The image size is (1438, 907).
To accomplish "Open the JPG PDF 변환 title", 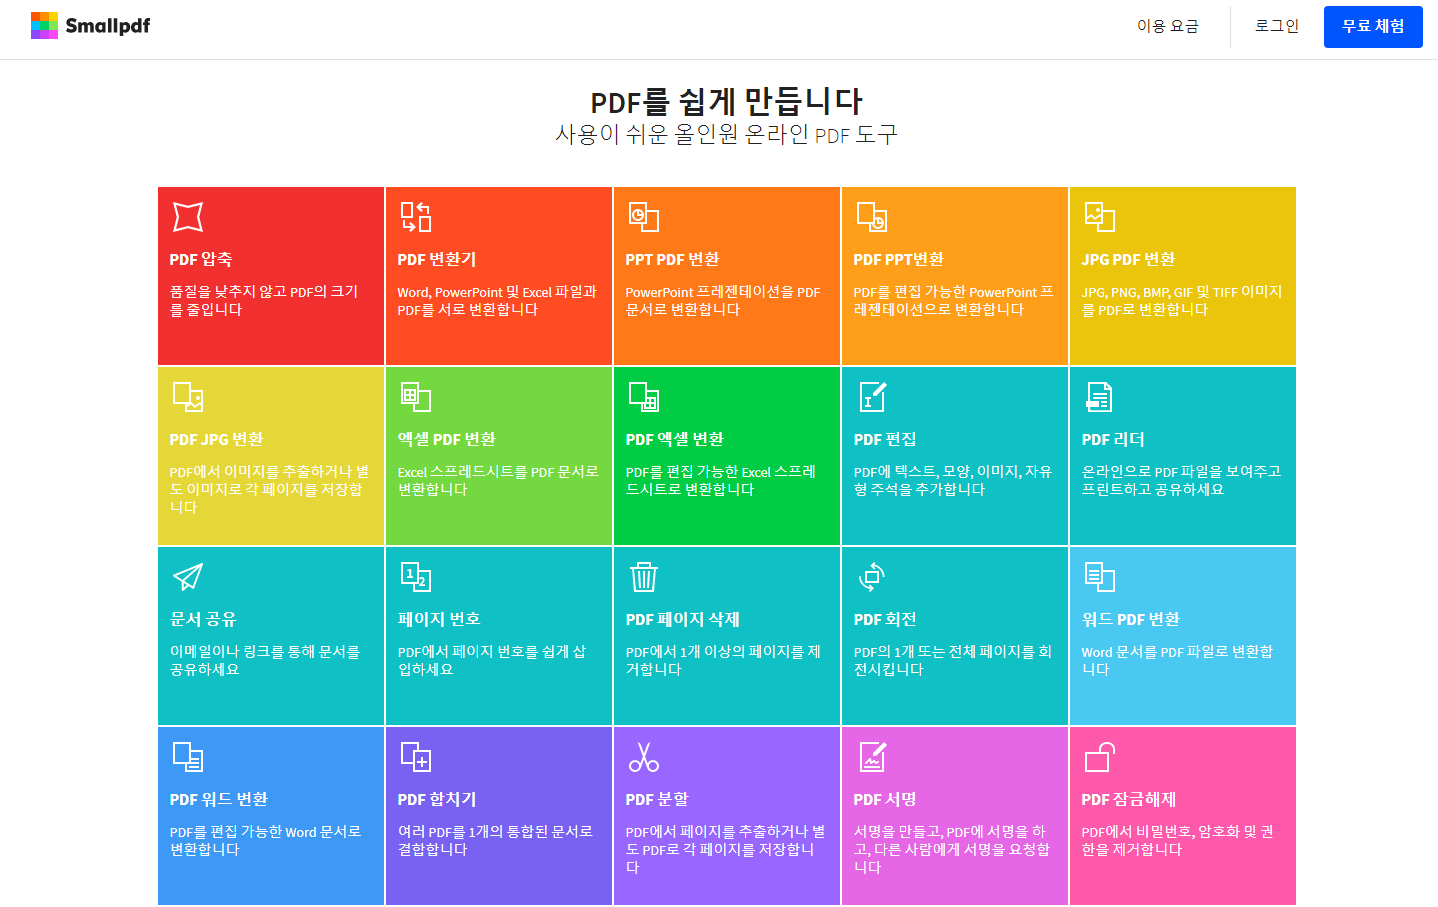I will (x=1128, y=260).
